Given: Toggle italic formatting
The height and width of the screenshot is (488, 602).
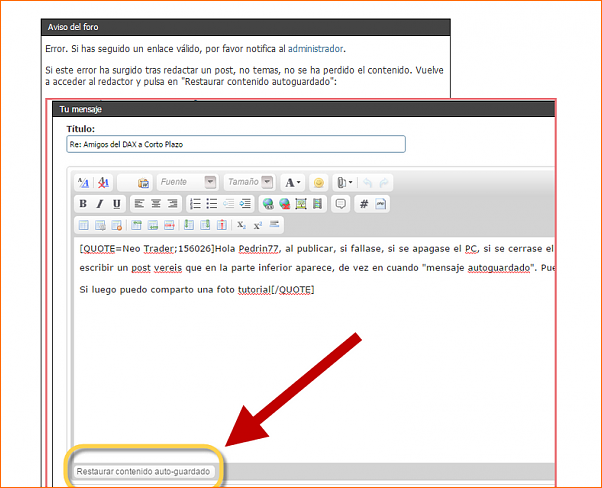Looking at the screenshot, I should (x=100, y=203).
